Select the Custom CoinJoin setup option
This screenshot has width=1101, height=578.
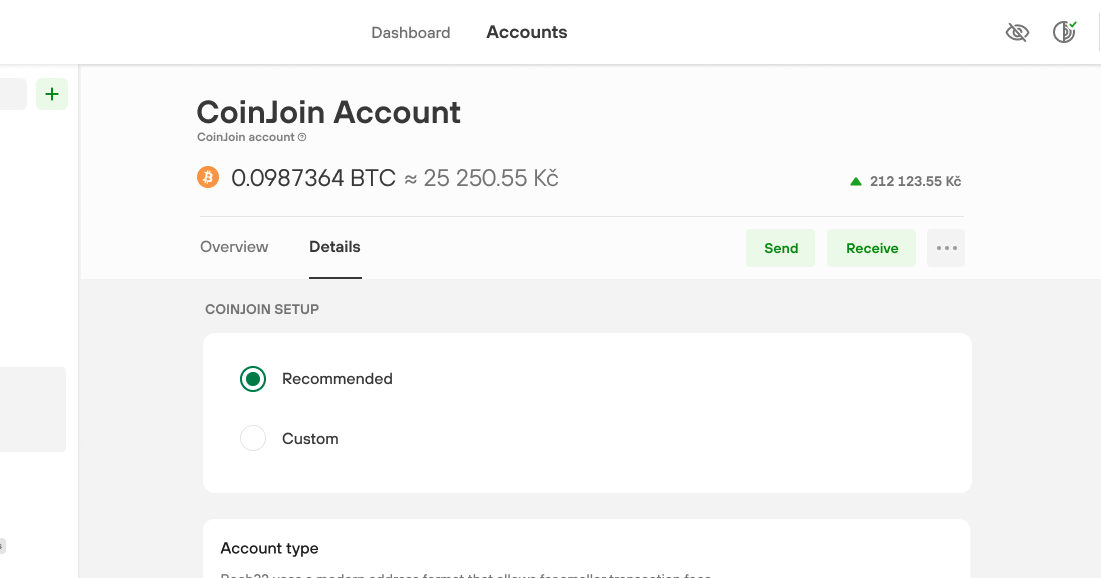pos(253,438)
